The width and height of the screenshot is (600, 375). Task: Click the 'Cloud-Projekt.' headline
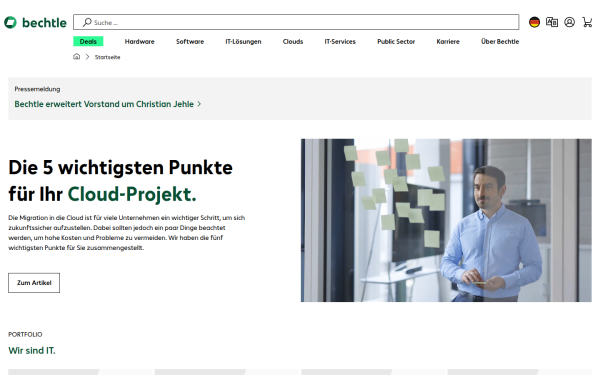(x=132, y=194)
